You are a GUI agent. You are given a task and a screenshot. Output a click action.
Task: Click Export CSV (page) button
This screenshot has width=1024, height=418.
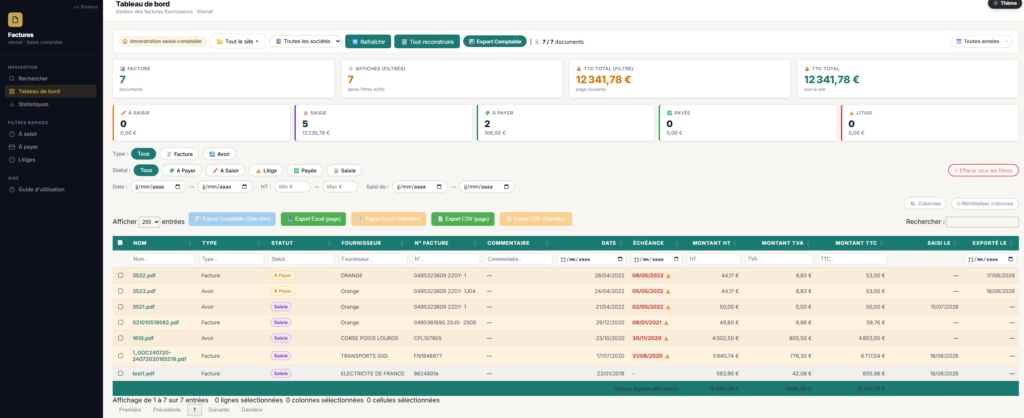pos(463,219)
